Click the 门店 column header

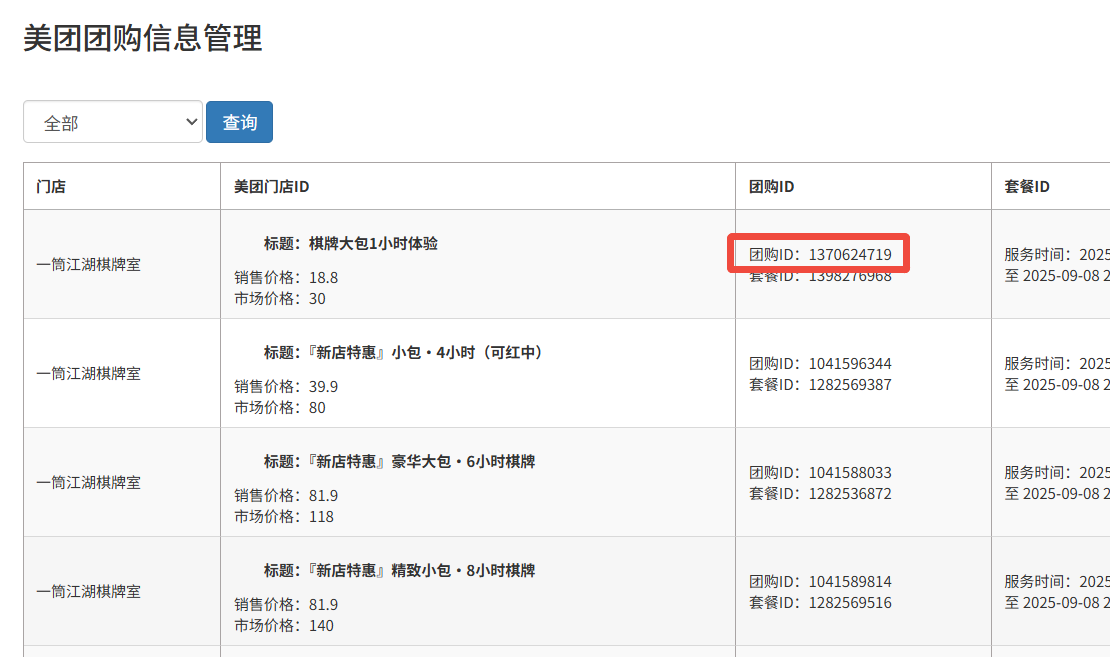point(51,186)
